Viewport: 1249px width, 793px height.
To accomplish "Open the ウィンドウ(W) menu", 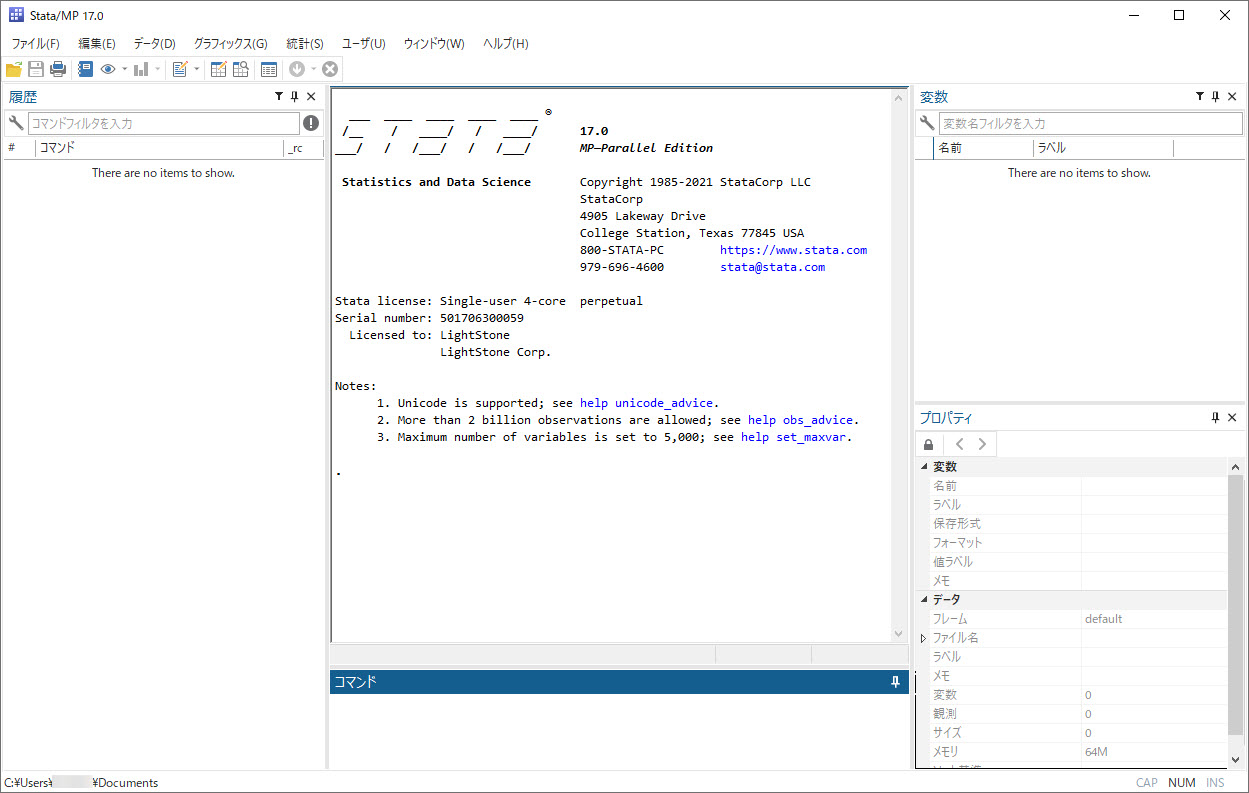I will click(x=434, y=44).
